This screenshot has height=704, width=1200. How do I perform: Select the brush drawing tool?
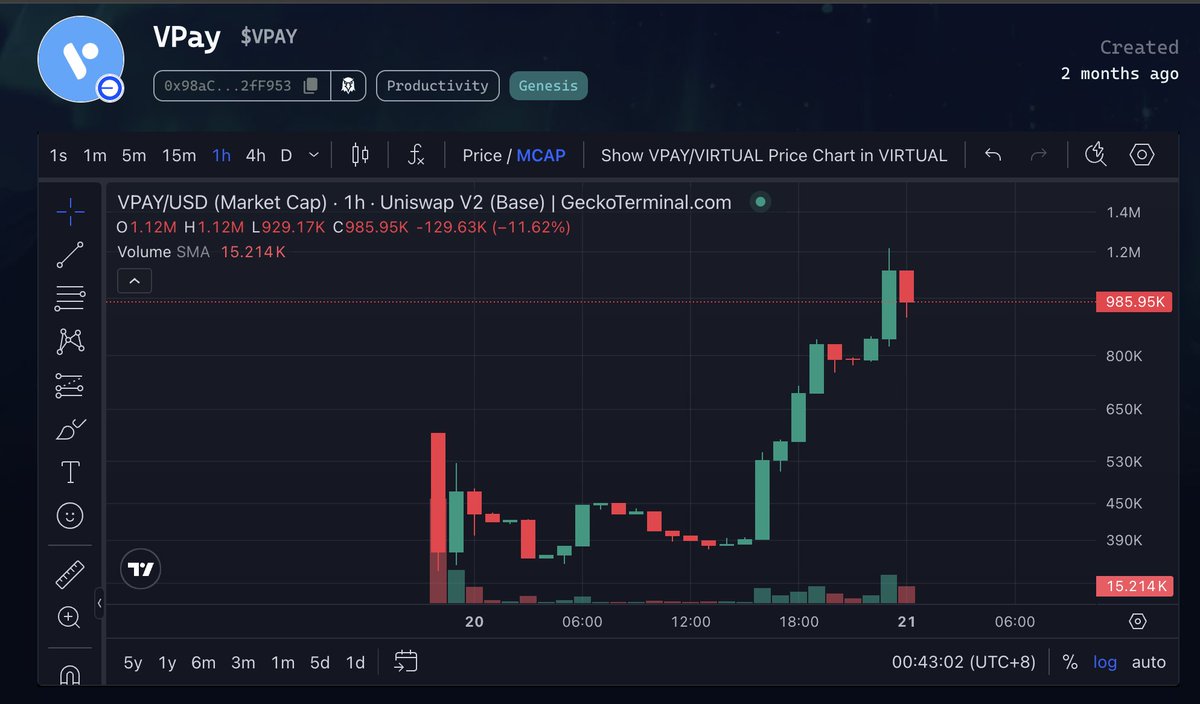point(70,429)
